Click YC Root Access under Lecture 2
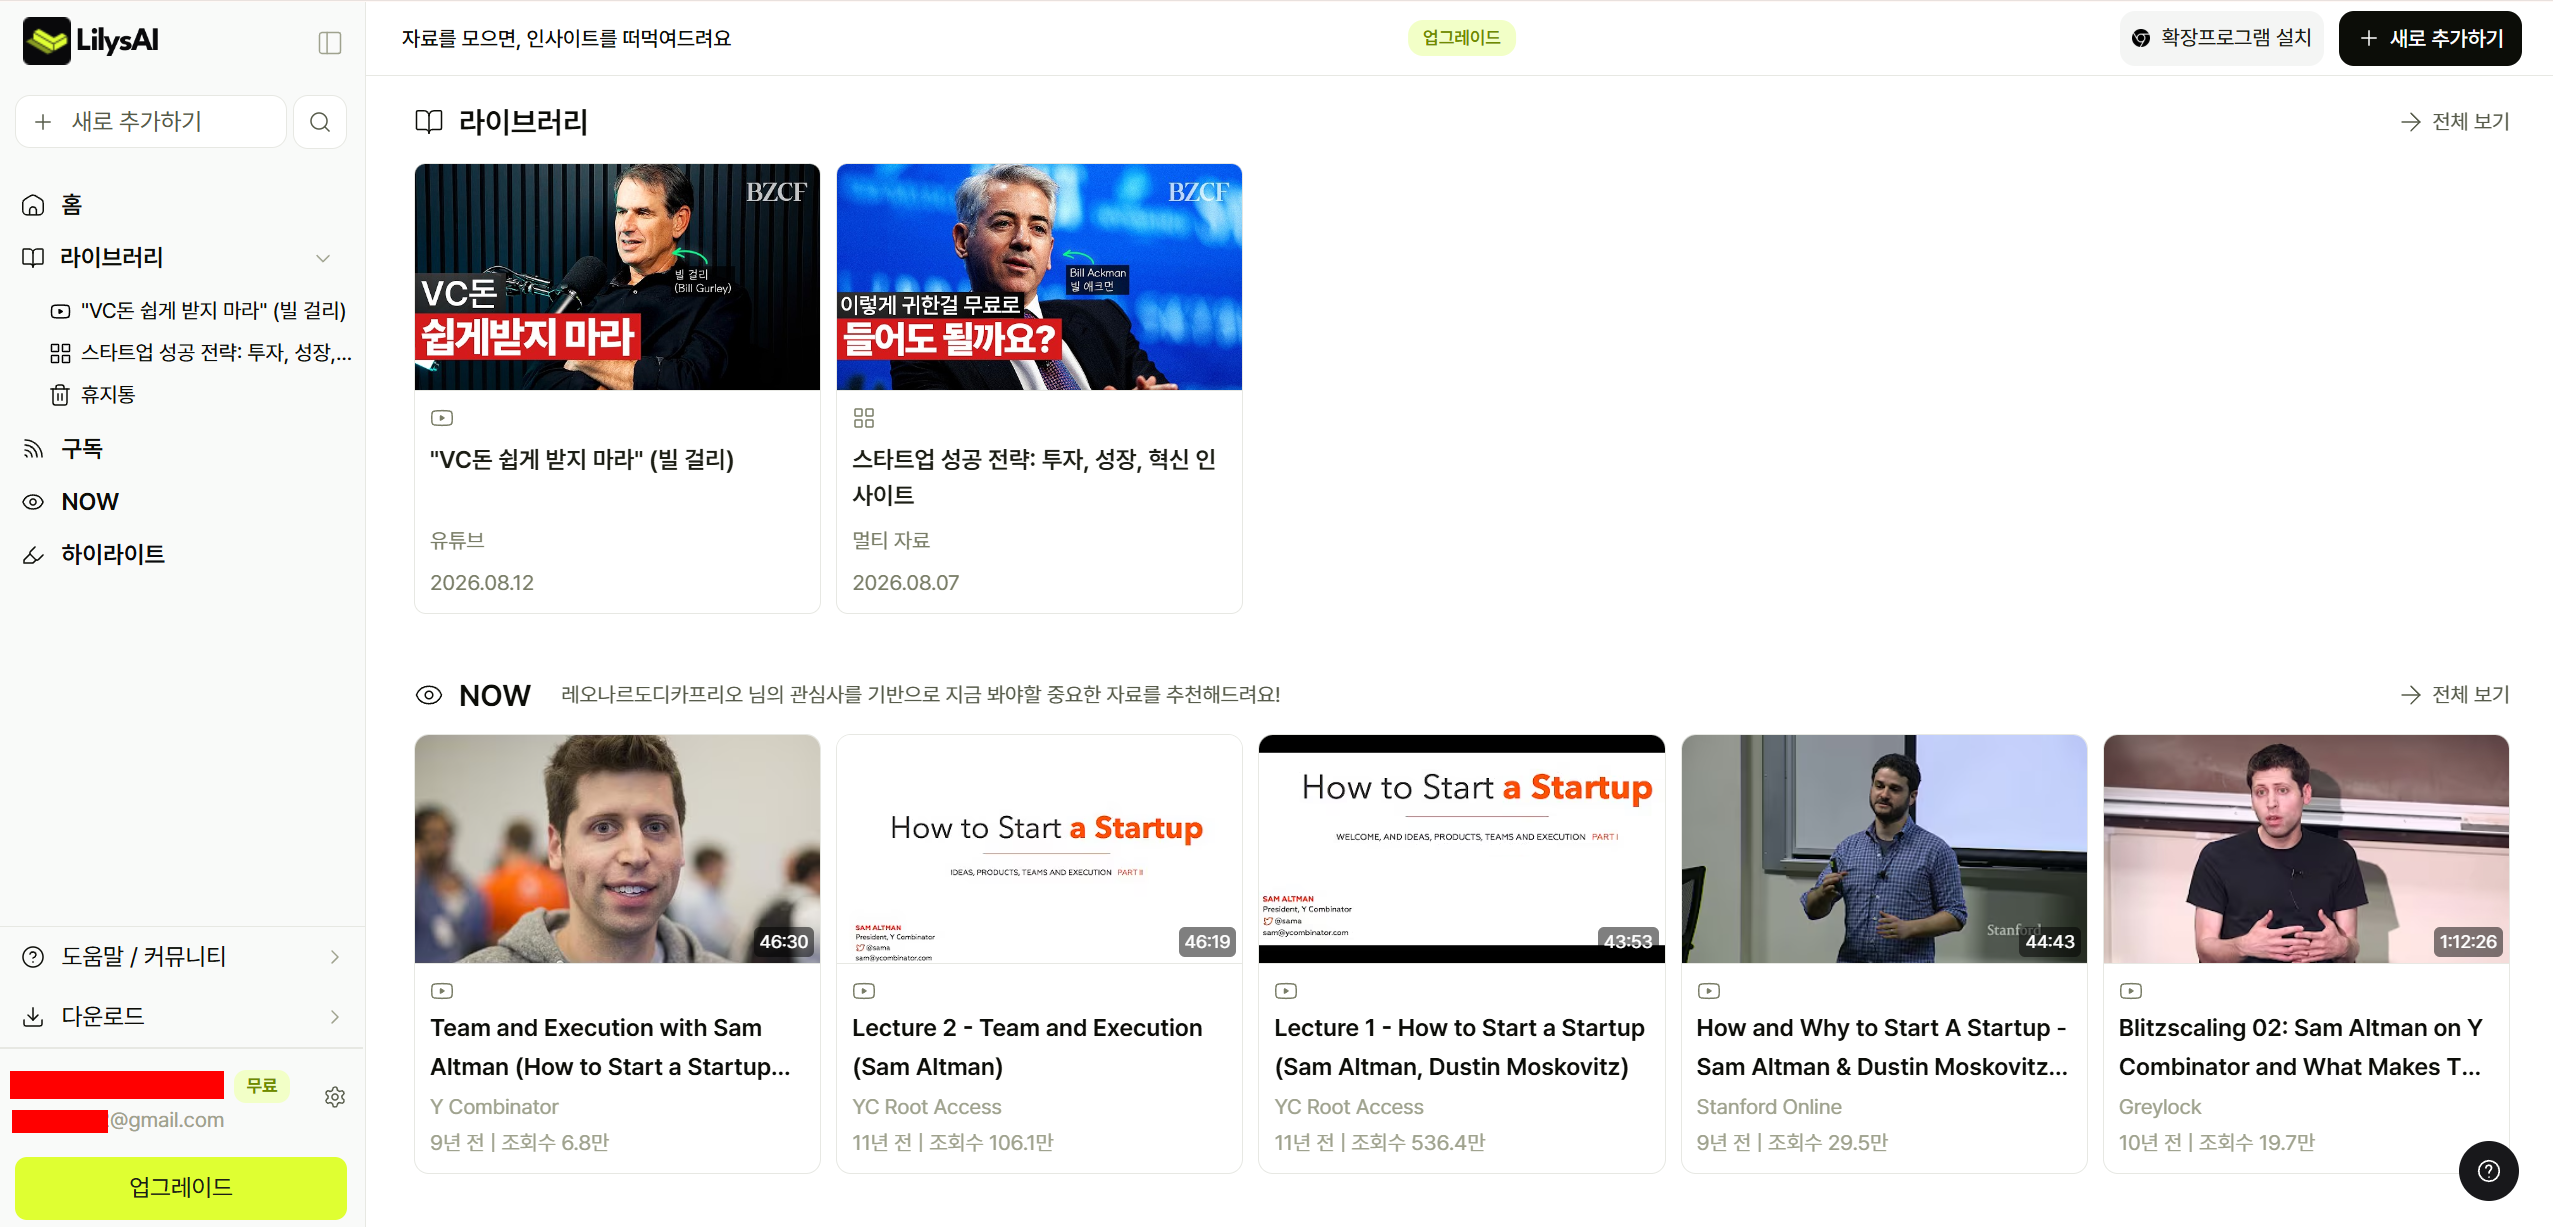The height and width of the screenshot is (1227, 2553). [927, 1107]
